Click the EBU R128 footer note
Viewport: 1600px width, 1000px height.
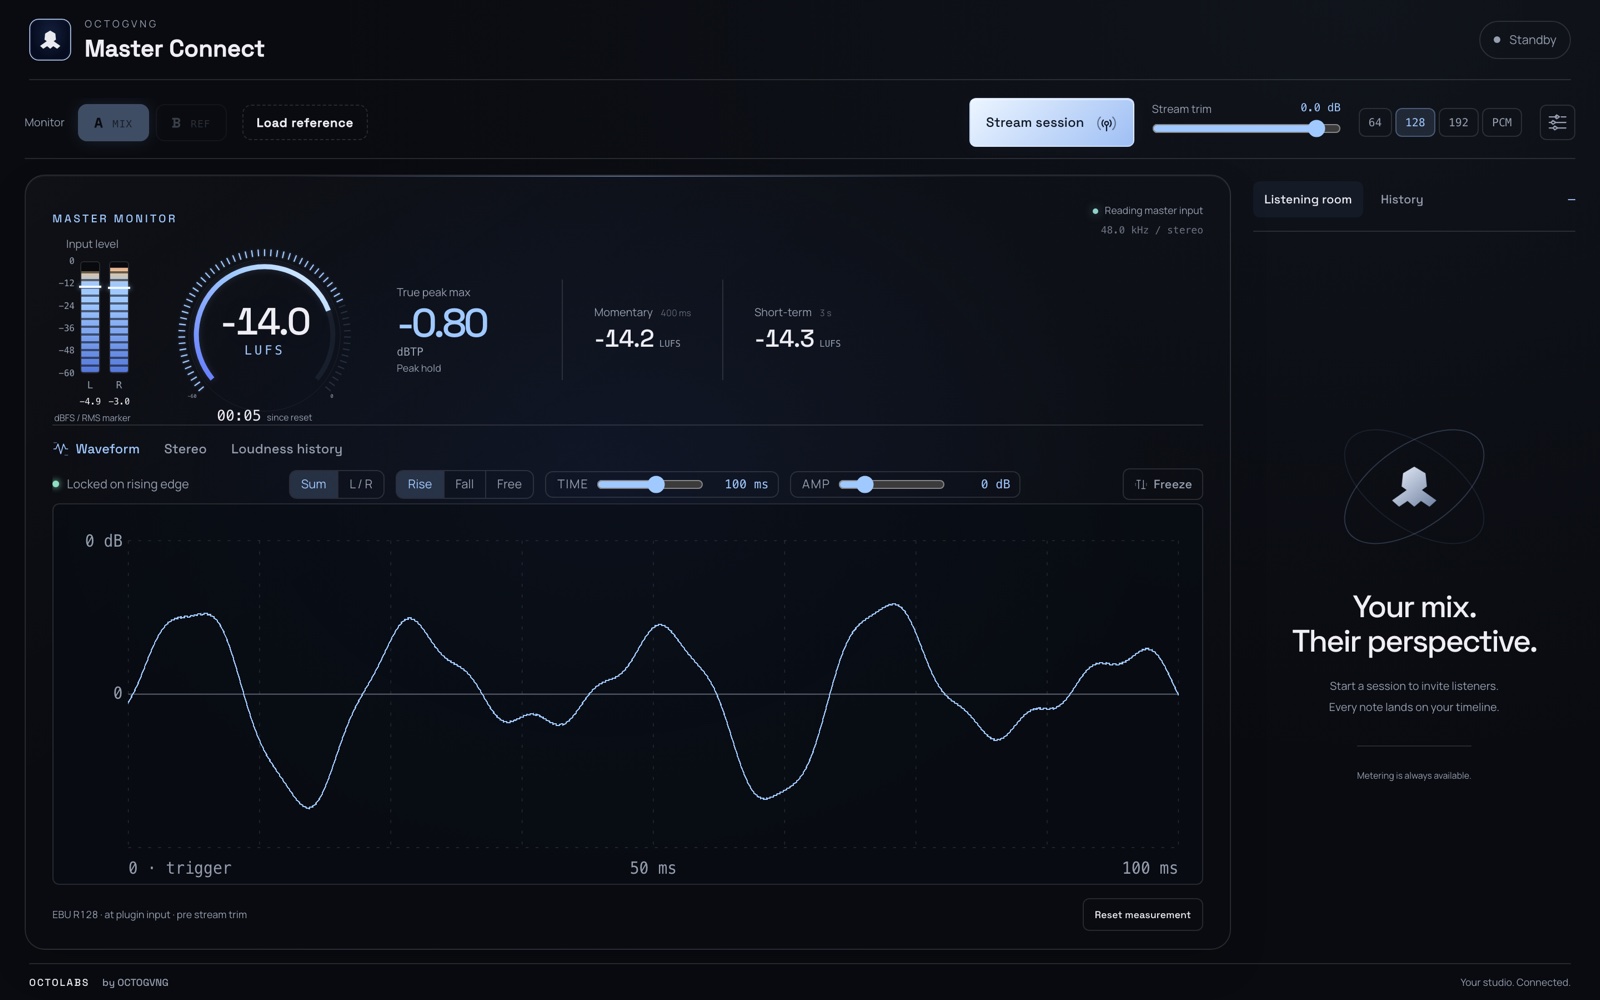pos(150,915)
